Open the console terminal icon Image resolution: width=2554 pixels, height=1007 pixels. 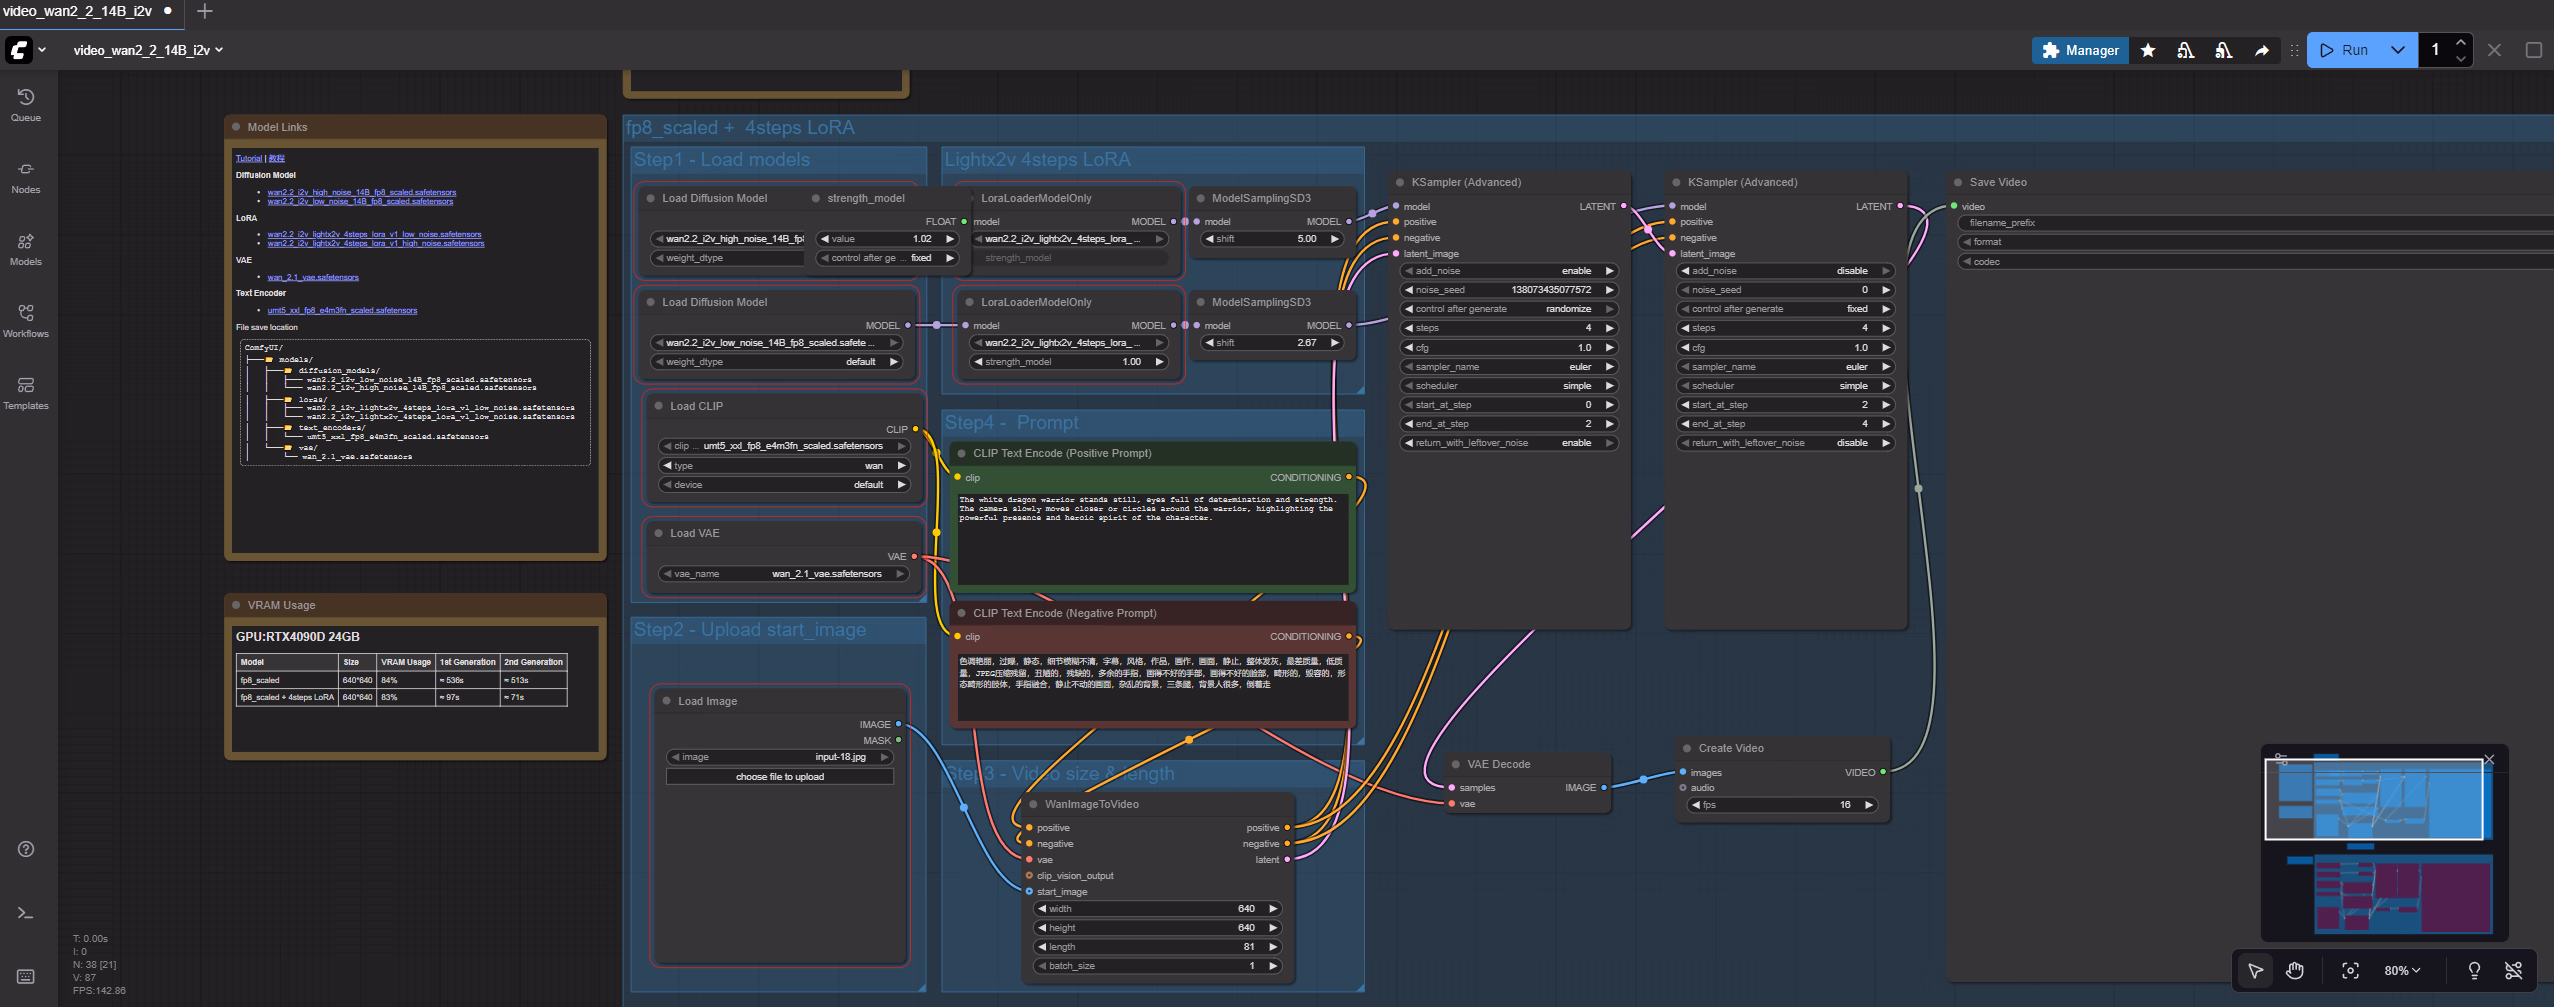(x=26, y=913)
